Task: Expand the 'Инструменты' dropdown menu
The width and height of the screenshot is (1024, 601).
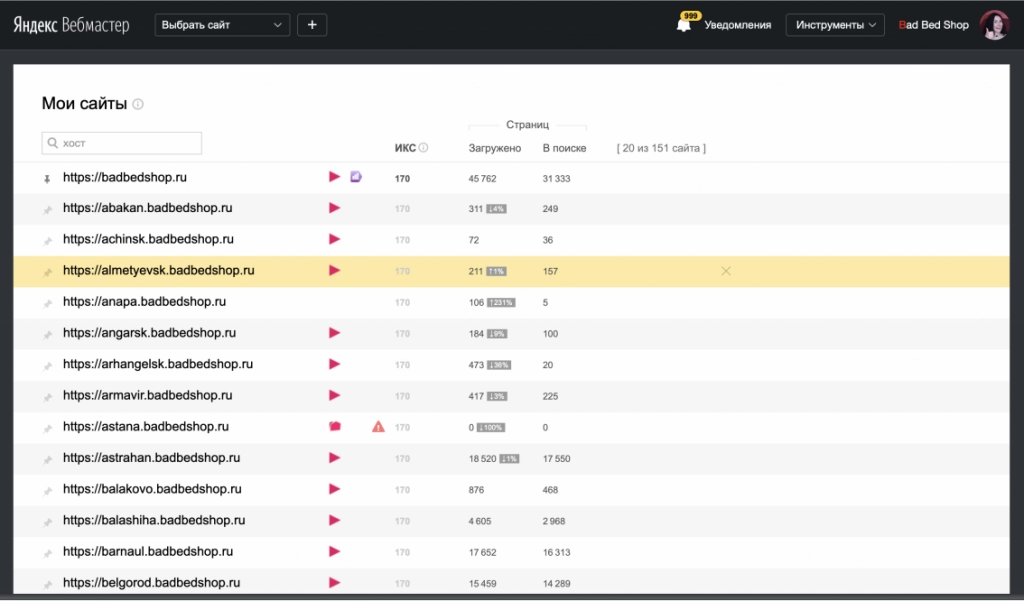Action: tap(835, 25)
